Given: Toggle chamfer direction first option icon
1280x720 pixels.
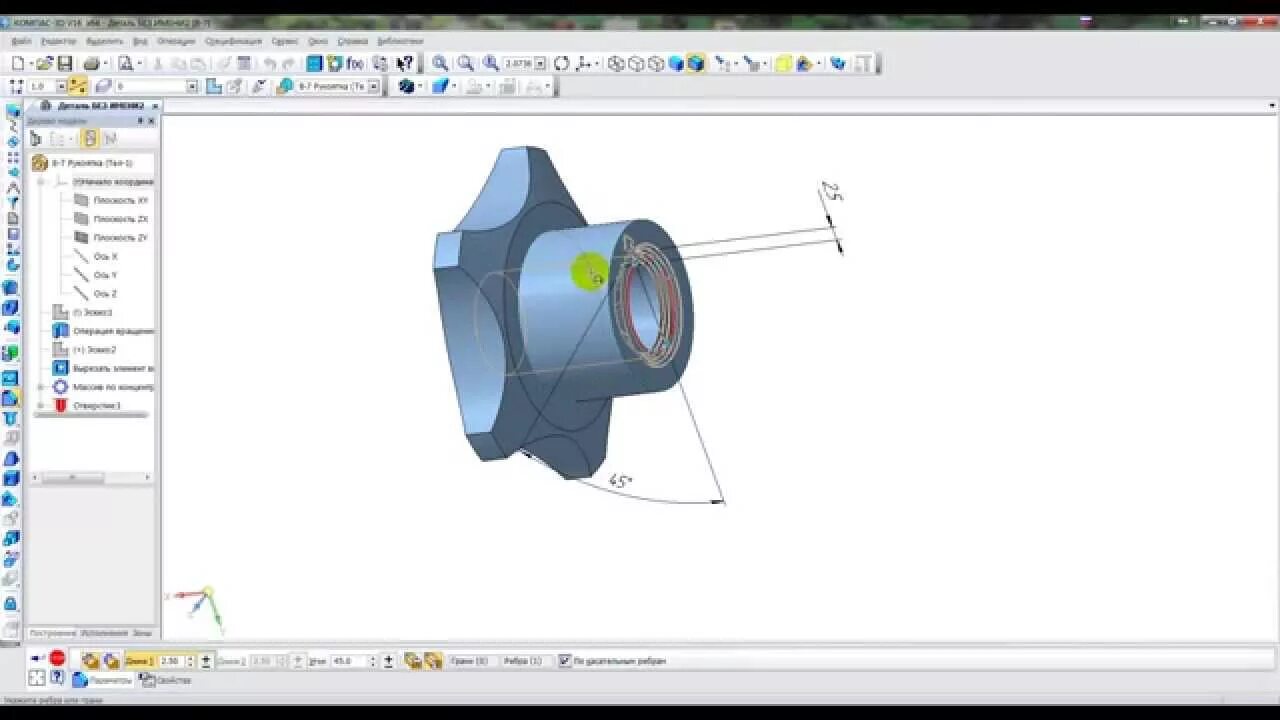Looking at the screenshot, I should 413,661.
